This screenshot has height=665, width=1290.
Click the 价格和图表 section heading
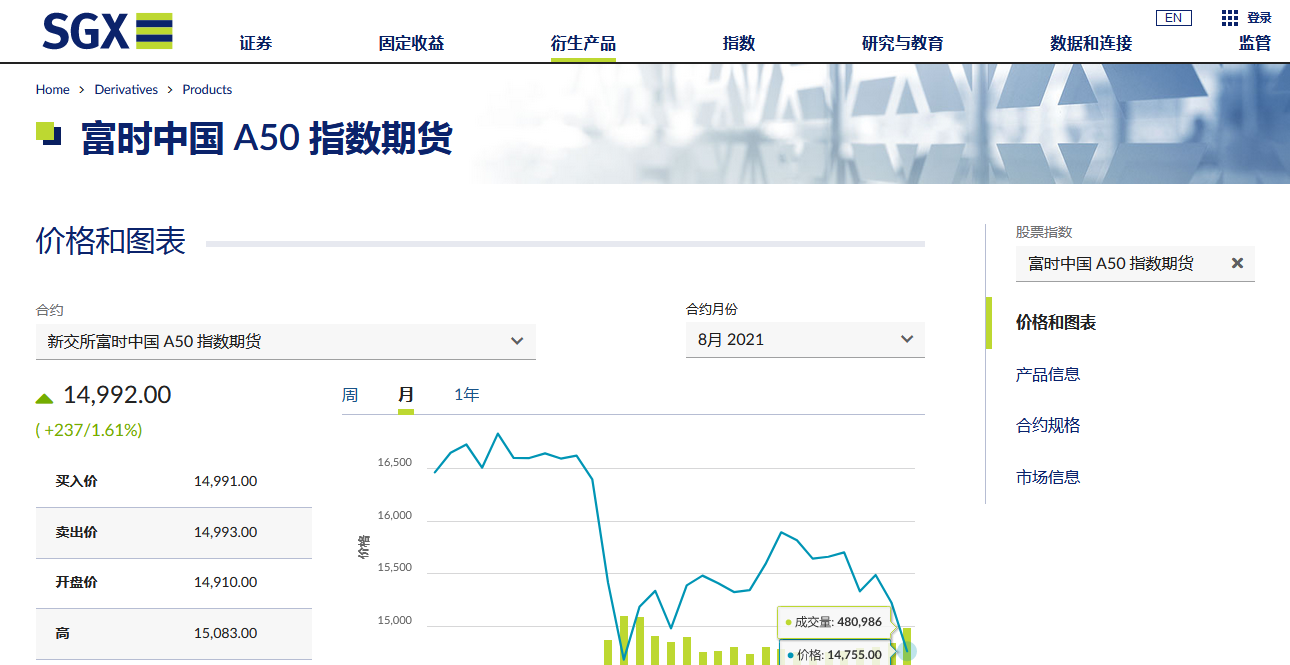[111, 241]
